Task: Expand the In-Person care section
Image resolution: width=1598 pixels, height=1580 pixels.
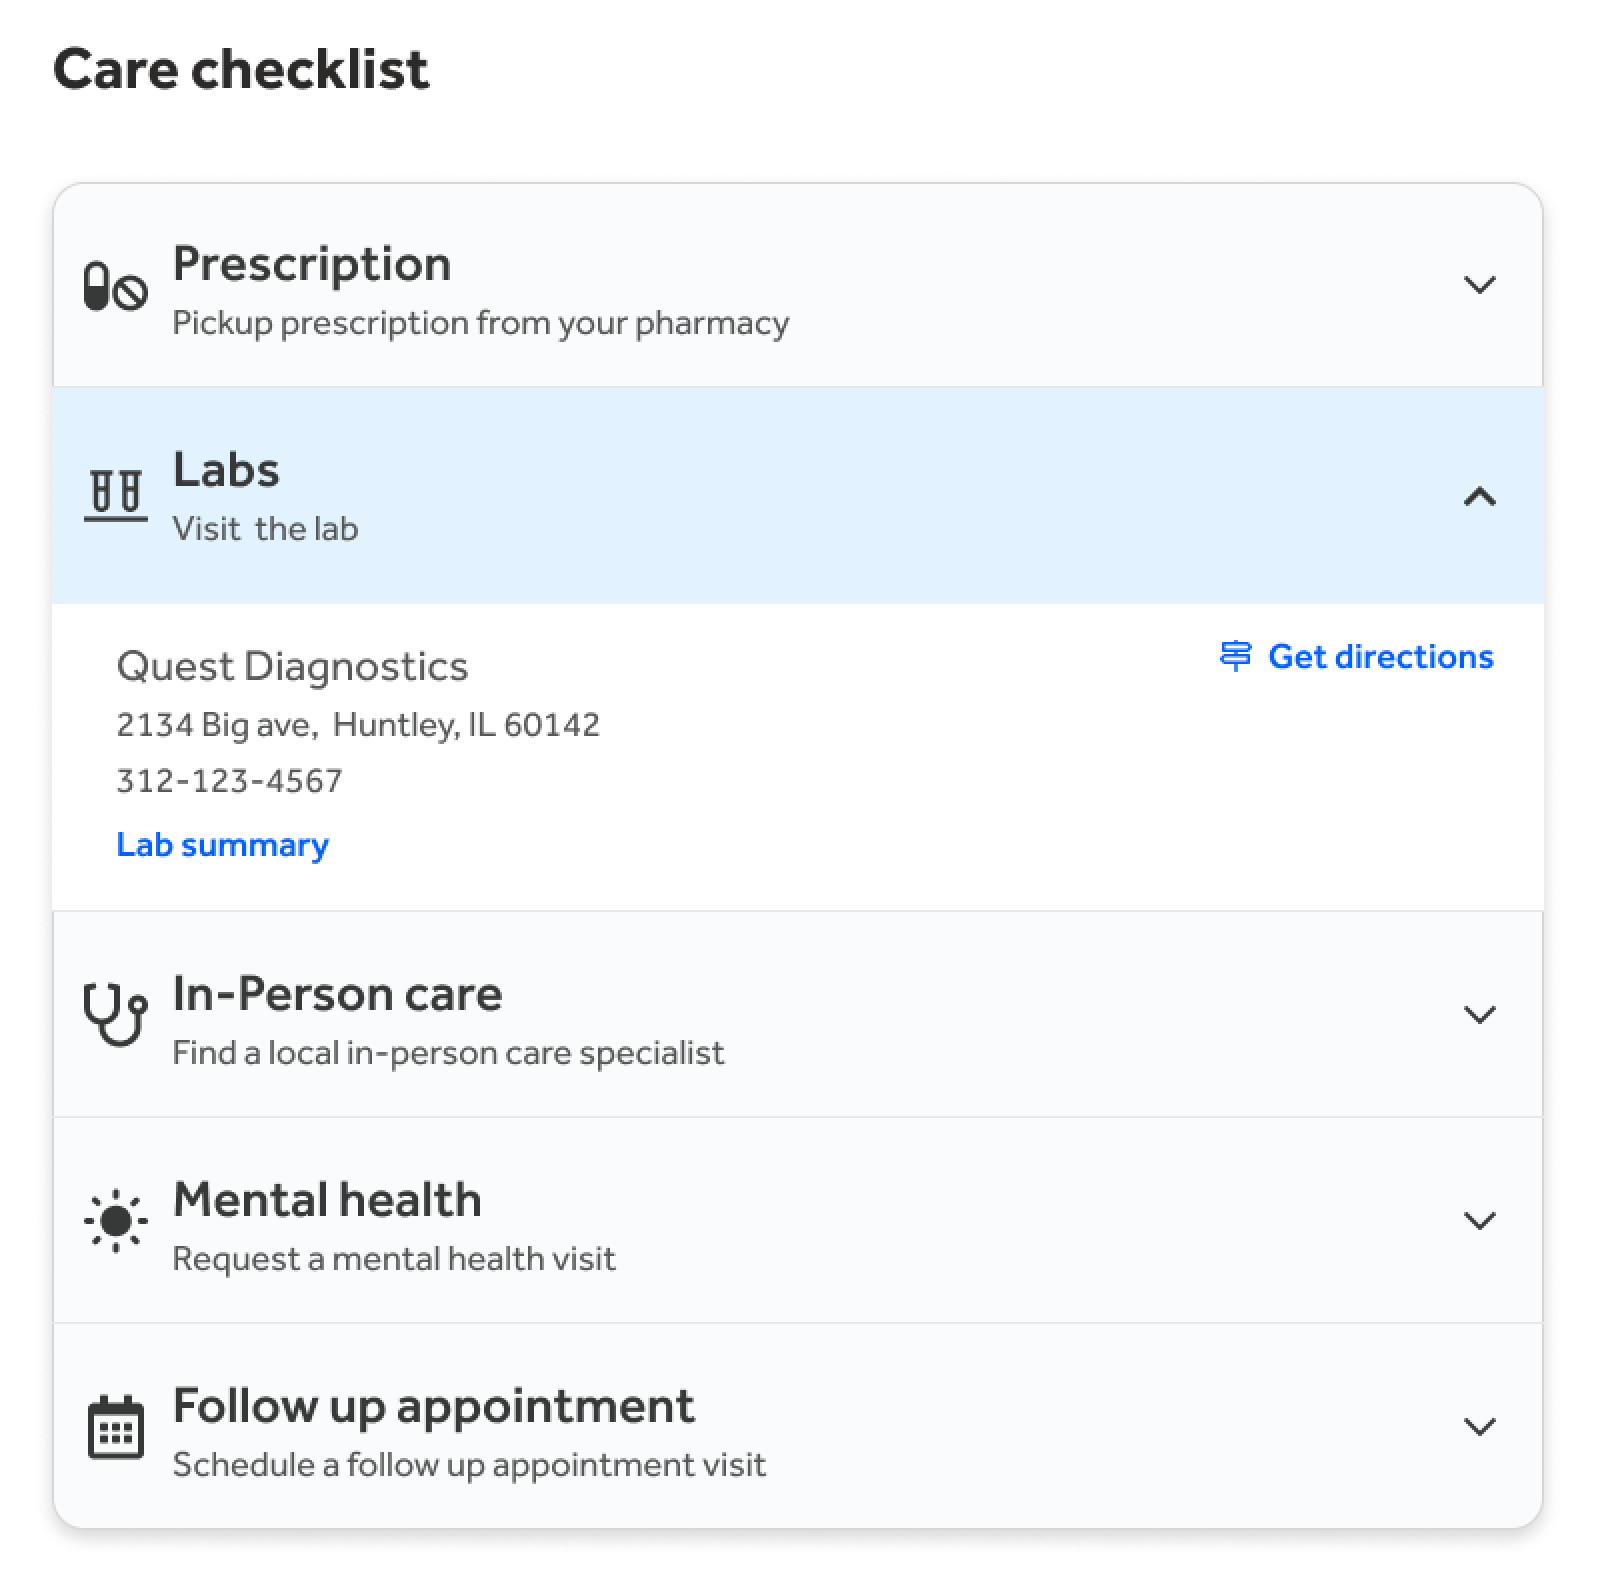Action: pos(1480,1016)
